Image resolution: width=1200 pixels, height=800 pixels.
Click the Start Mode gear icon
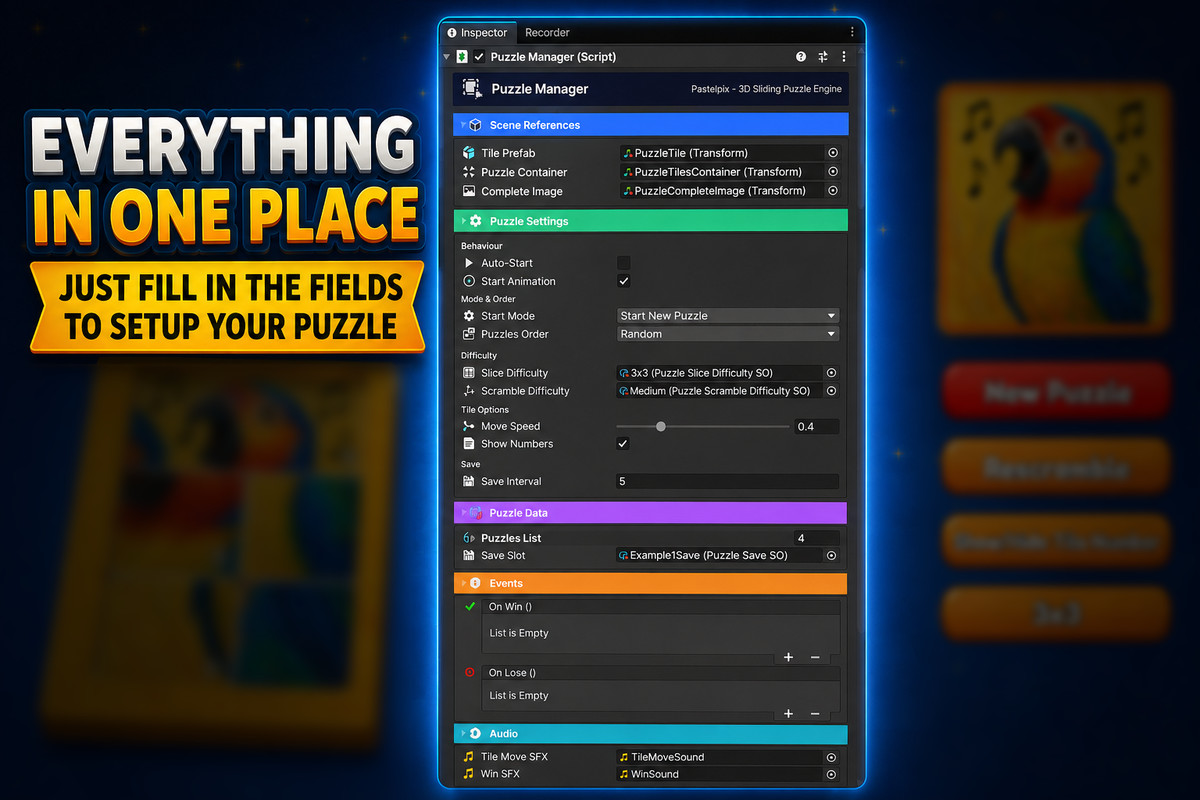(x=469, y=316)
